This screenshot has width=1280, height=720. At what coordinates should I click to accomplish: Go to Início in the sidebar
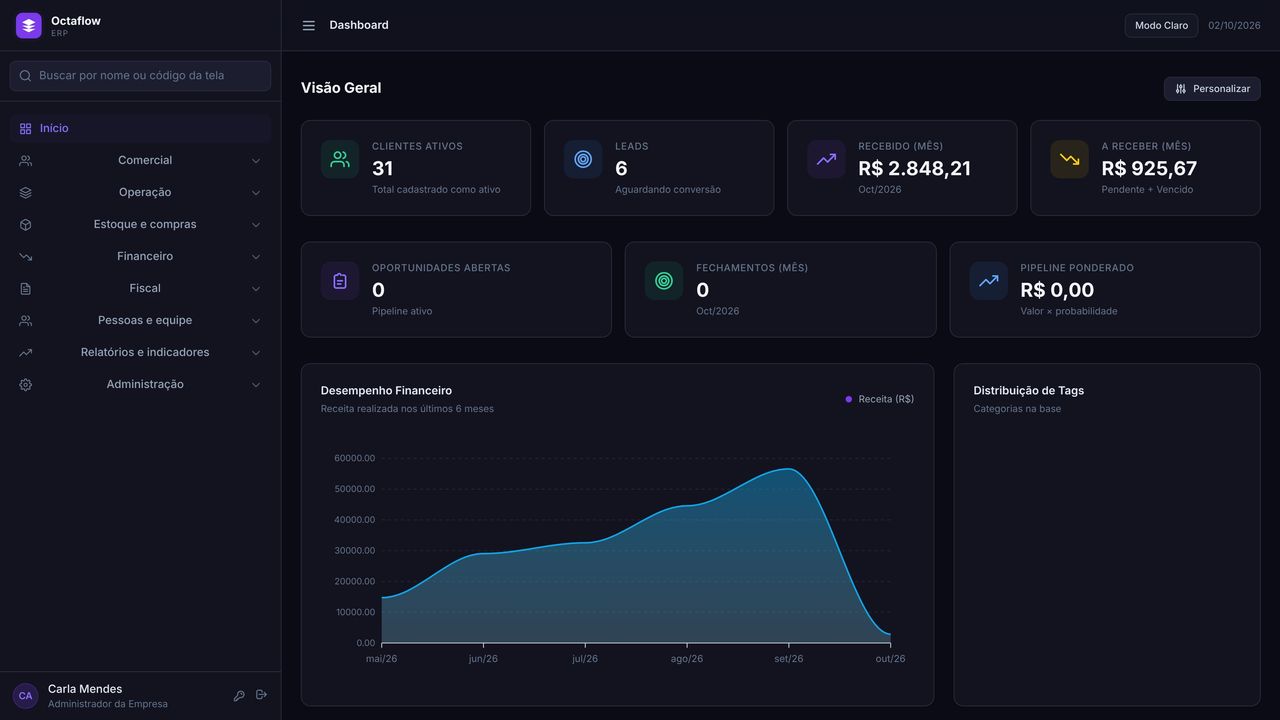(x=140, y=129)
